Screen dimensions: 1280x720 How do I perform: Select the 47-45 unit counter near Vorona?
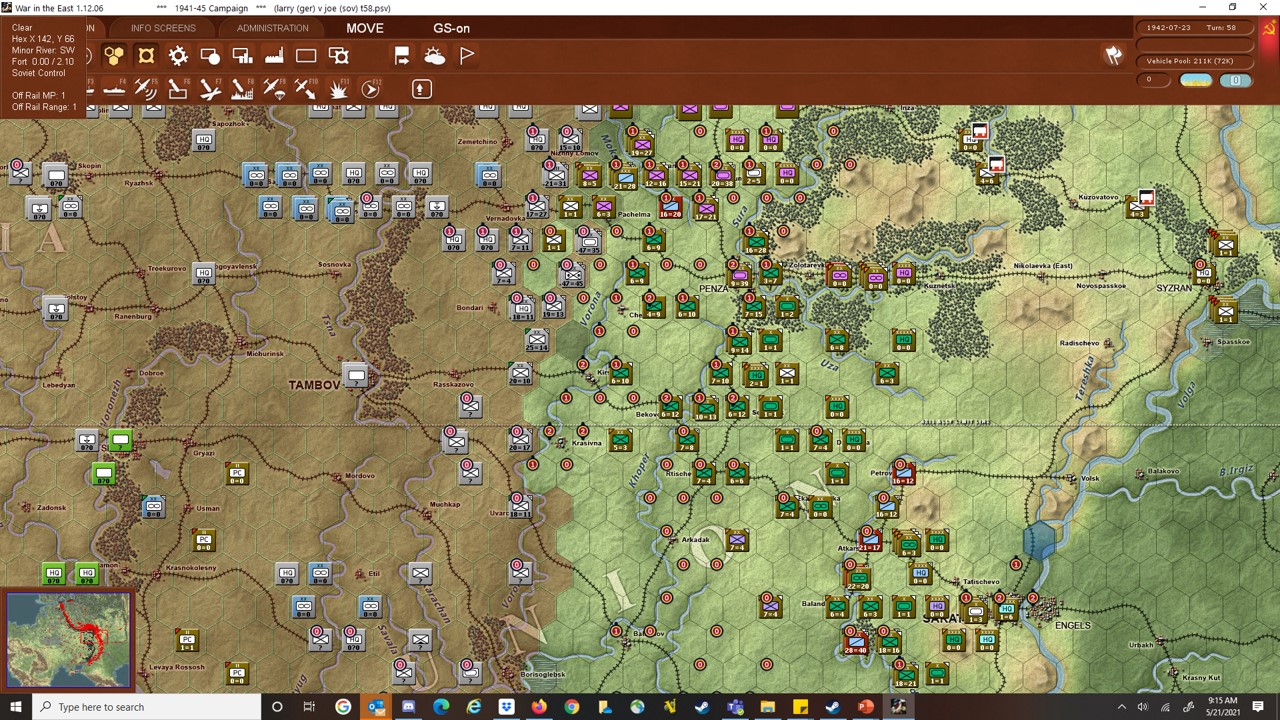tap(572, 276)
